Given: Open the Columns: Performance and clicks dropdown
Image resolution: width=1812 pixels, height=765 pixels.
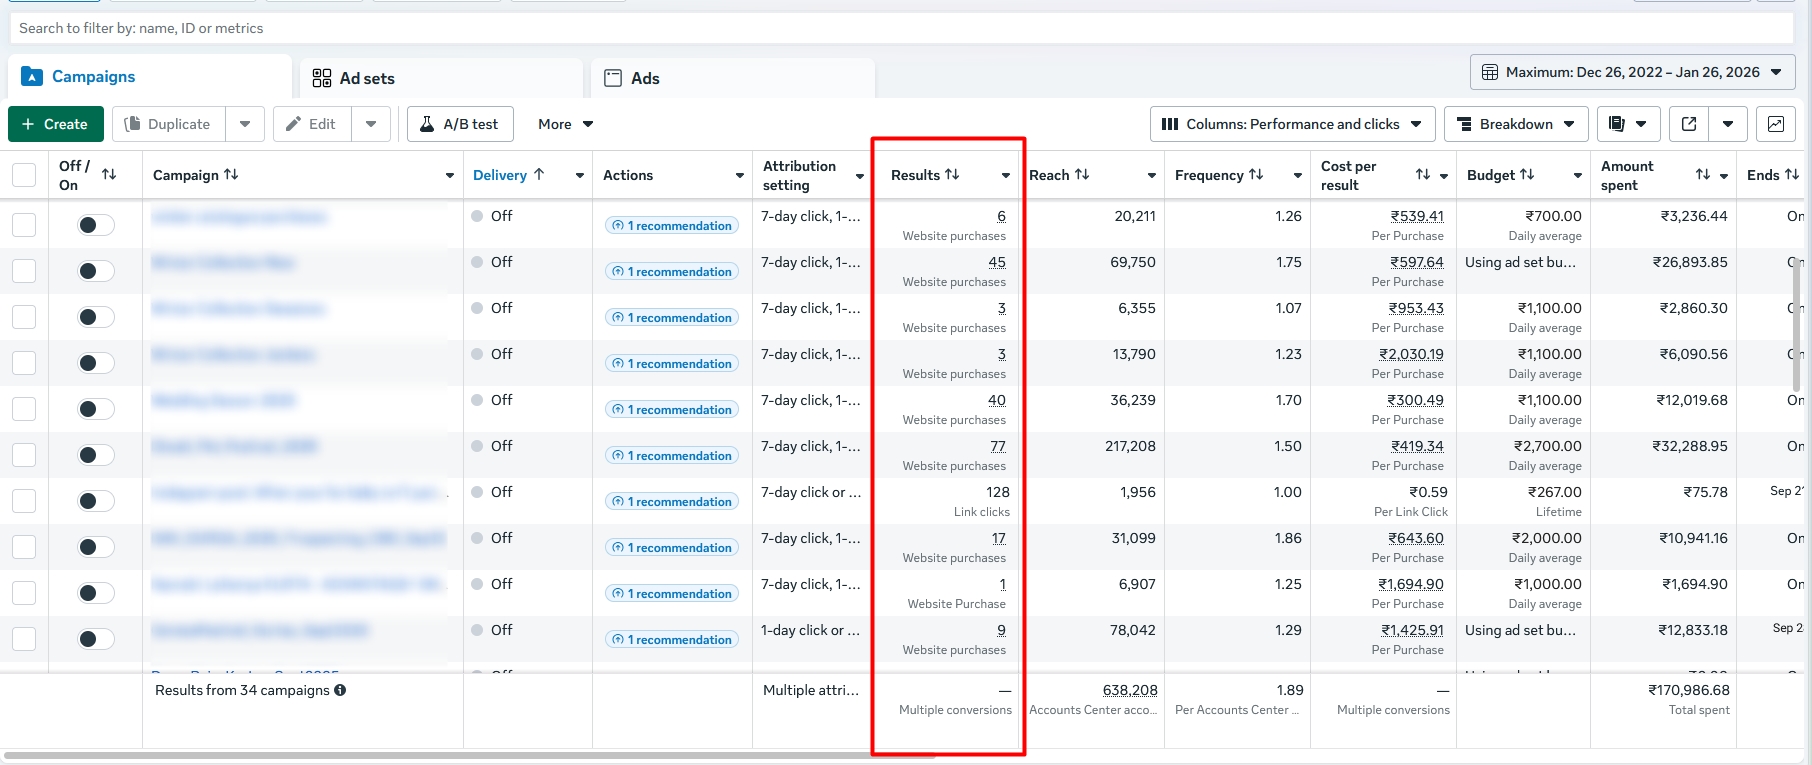Looking at the screenshot, I should tap(1292, 124).
